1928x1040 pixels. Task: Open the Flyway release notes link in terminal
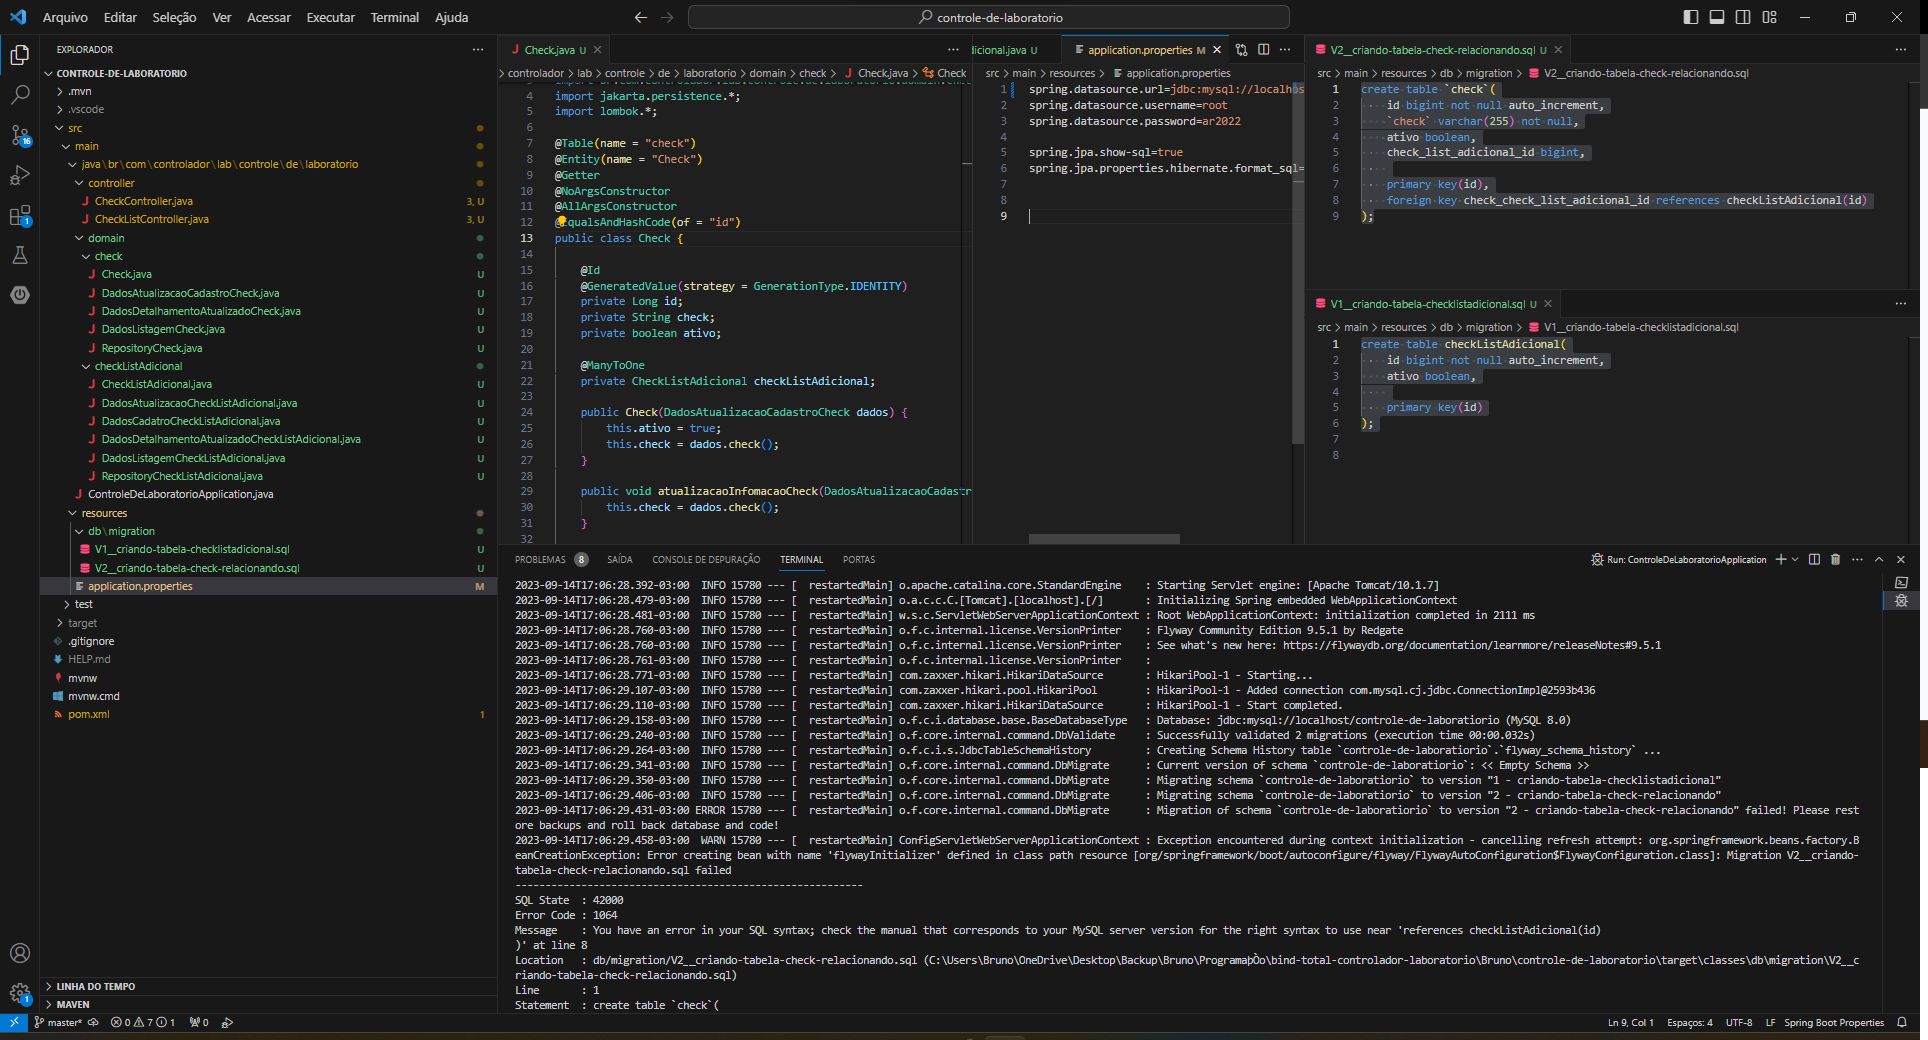pyautogui.click(x=1472, y=645)
